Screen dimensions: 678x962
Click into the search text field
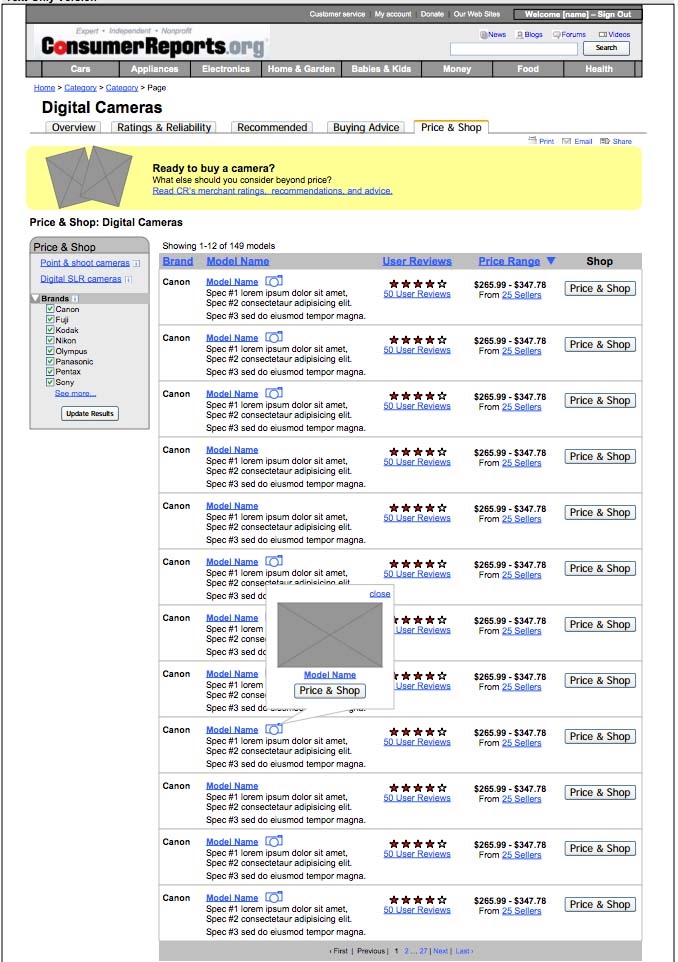(514, 48)
